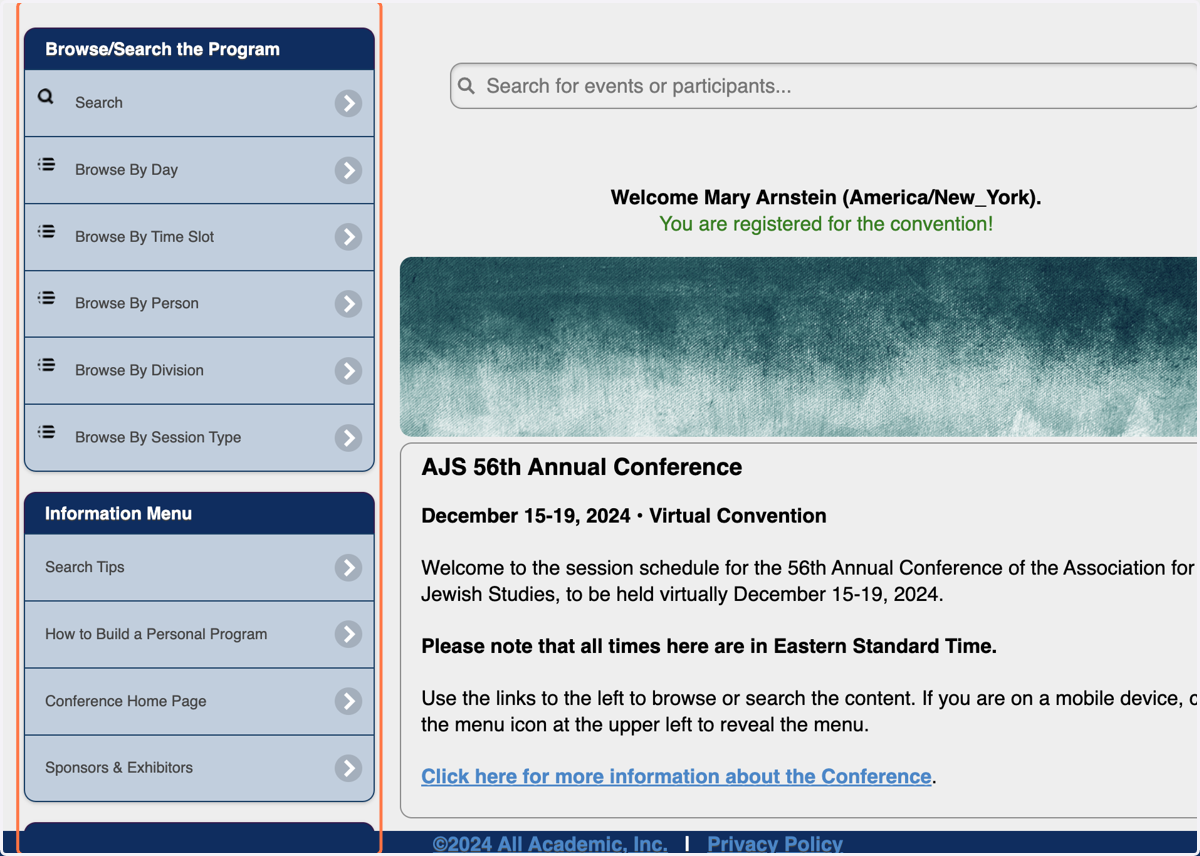Click the arrow chevron on Browse By Time Slot
1200x856 pixels.
click(348, 237)
